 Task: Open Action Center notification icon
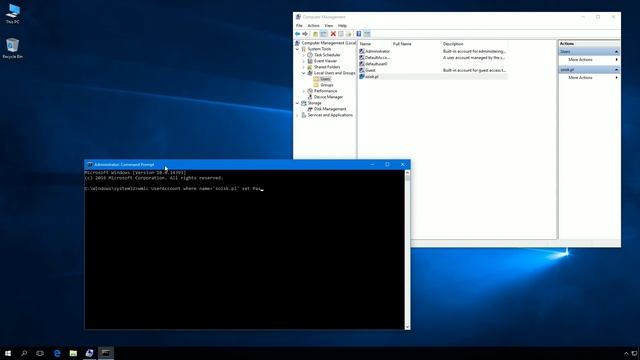coord(635,353)
